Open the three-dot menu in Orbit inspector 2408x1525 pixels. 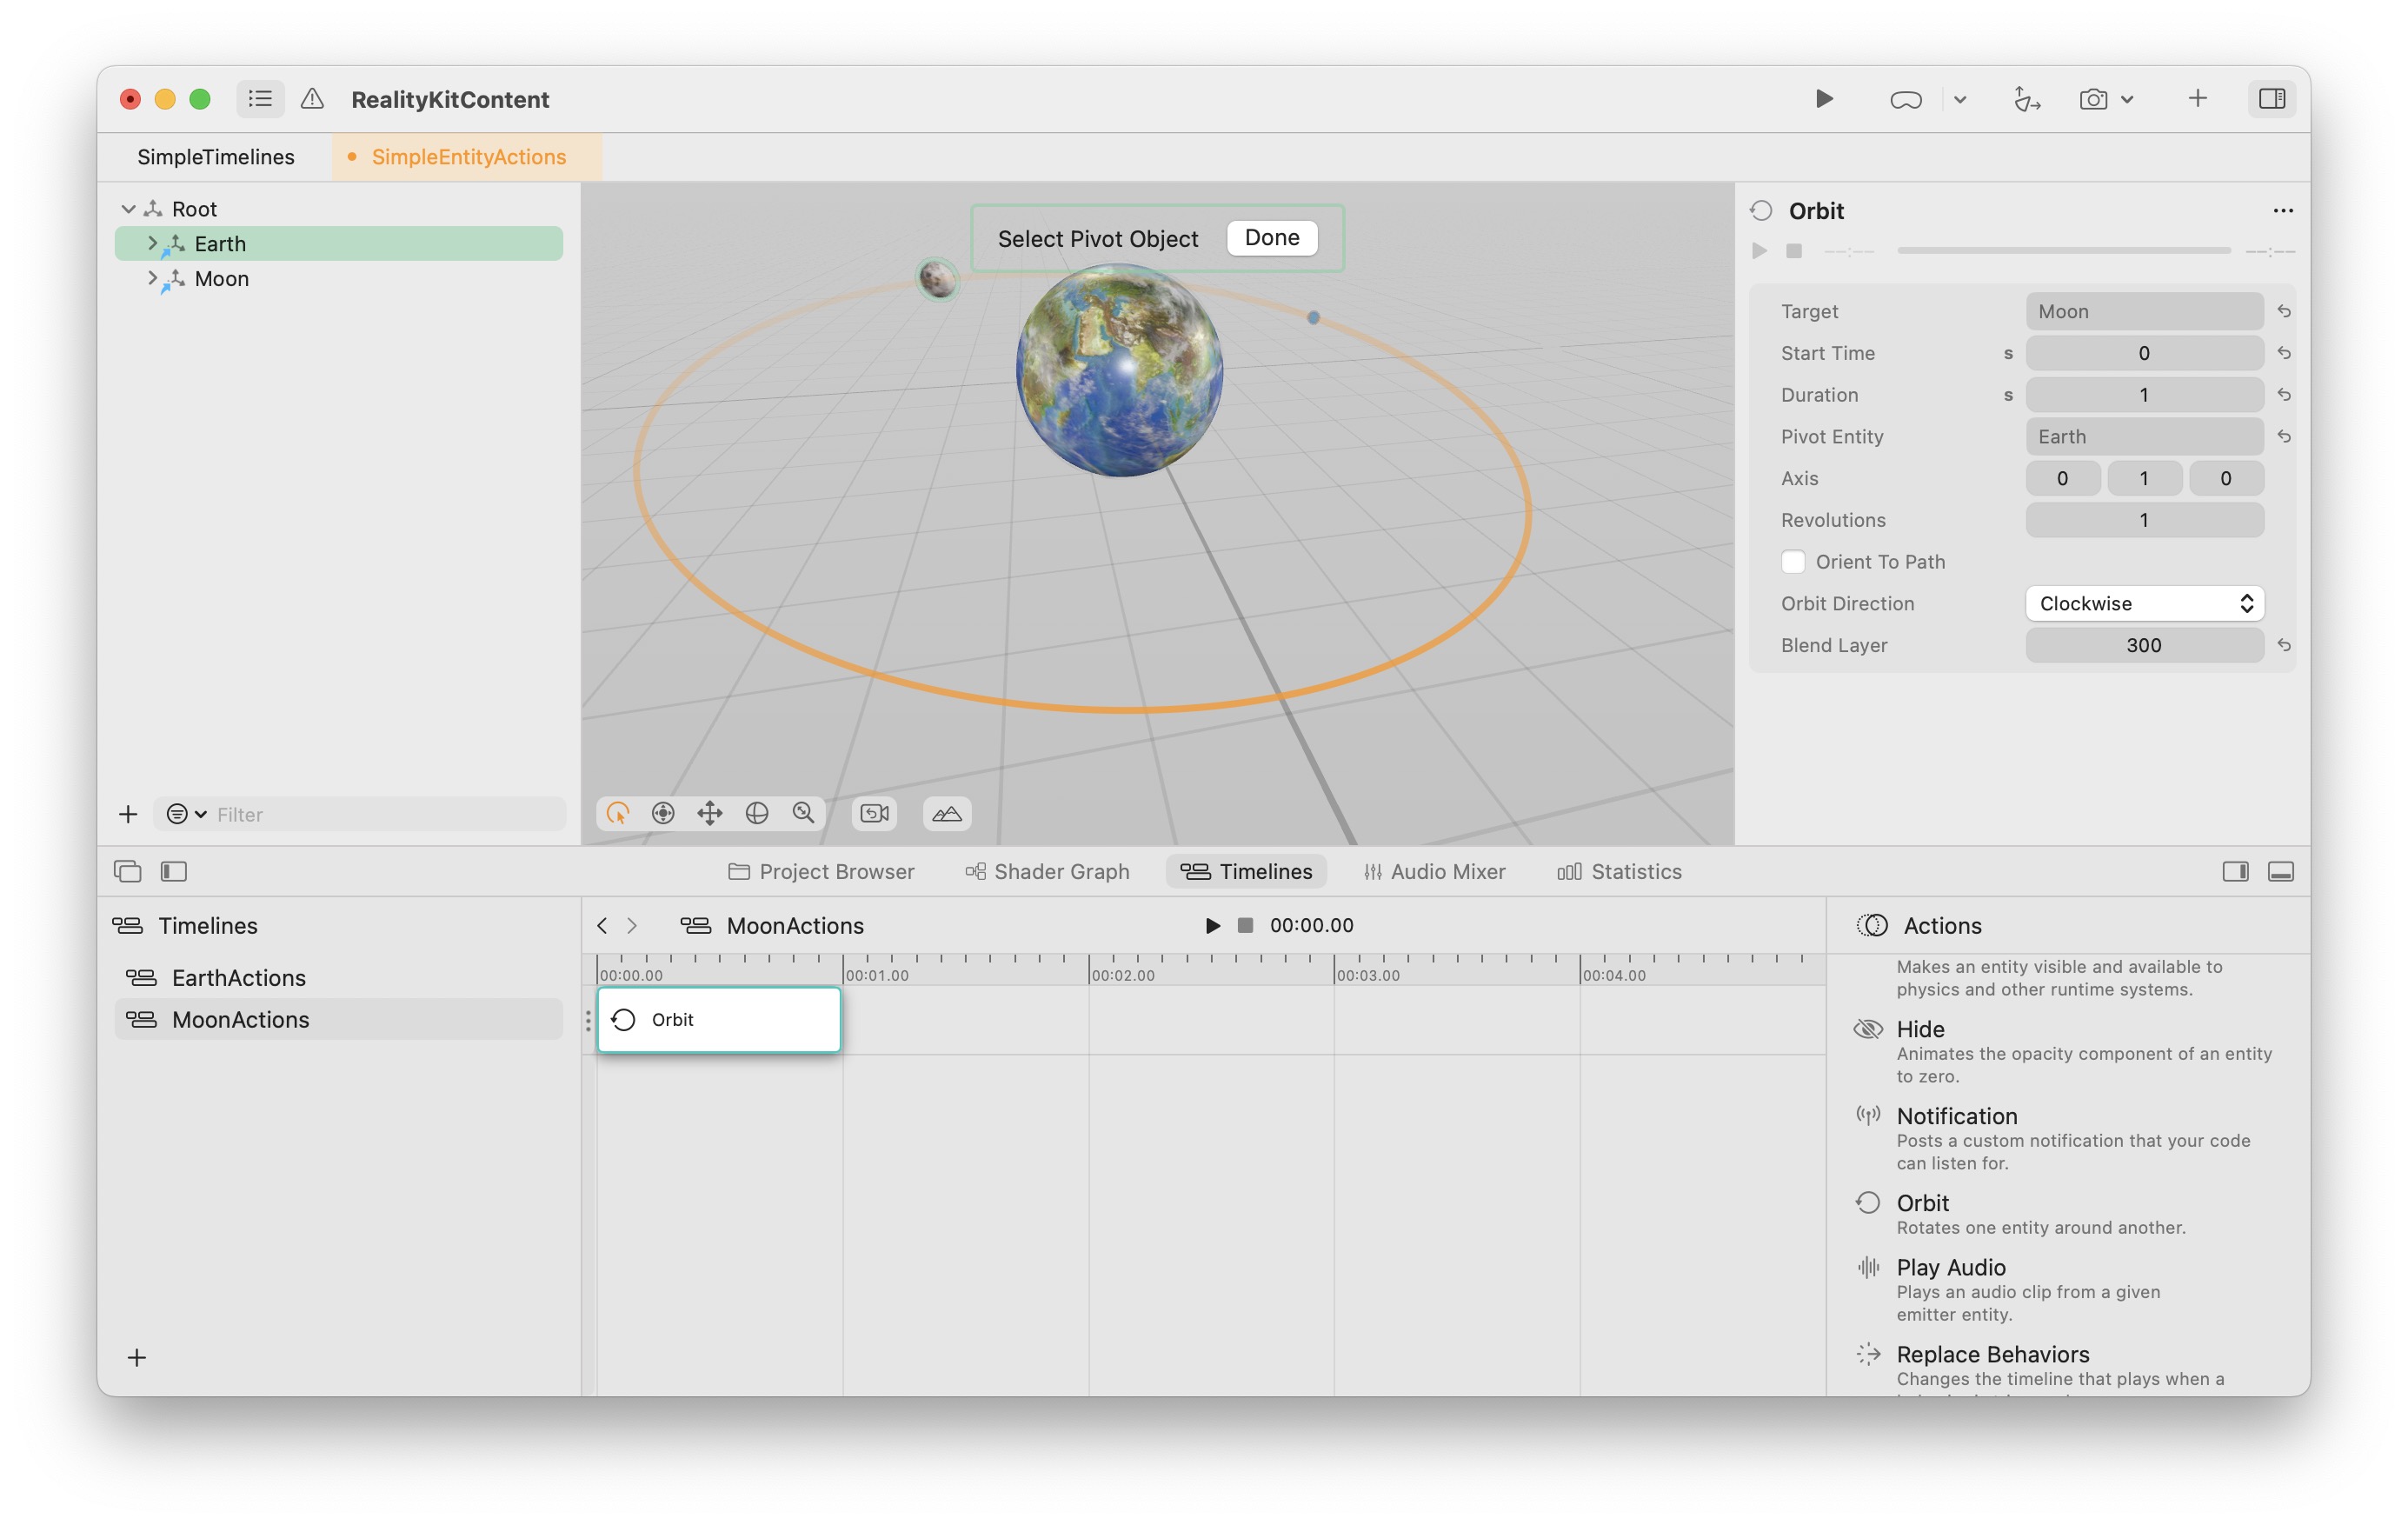(x=2282, y=211)
